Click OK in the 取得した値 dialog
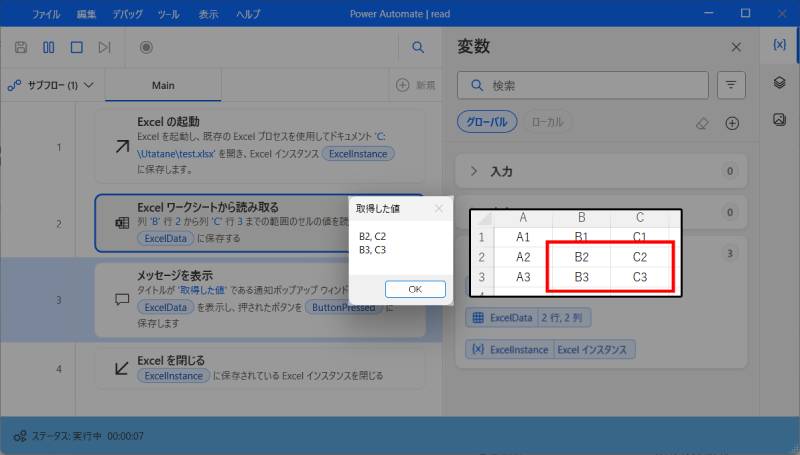Image resolution: width=800 pixels, height=455 pixels. pyautogui.click(x=415, y=289)
